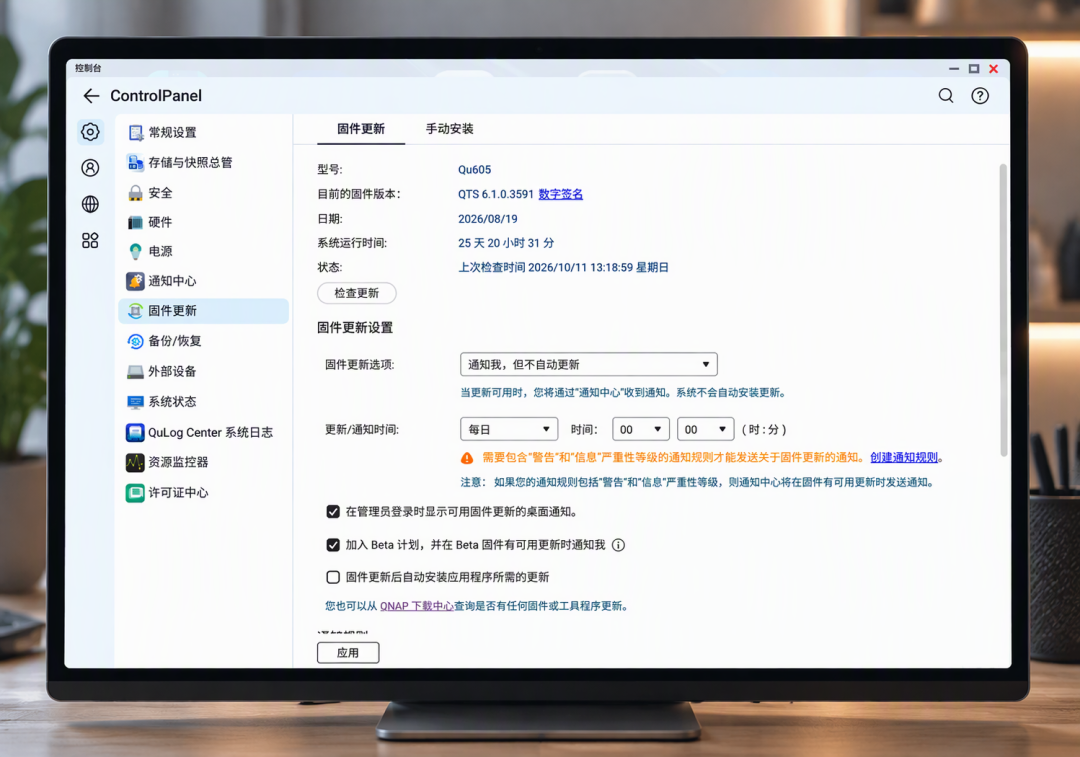
Task: Open the hour 00 dropdown
Action: 641,429
